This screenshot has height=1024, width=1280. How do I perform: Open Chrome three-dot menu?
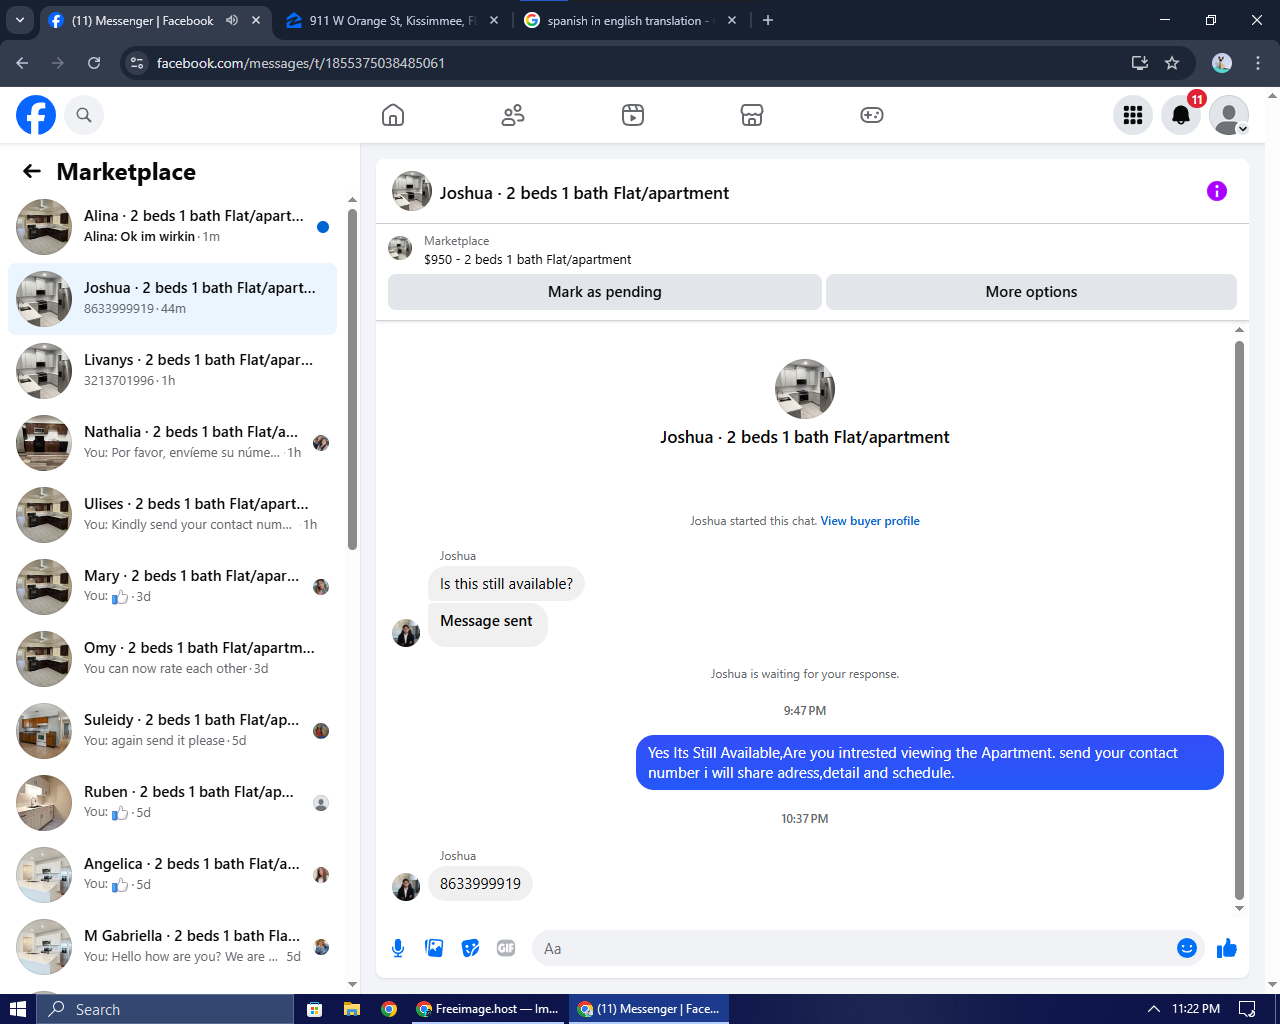pyautogui.click(x=1258, y=63)
